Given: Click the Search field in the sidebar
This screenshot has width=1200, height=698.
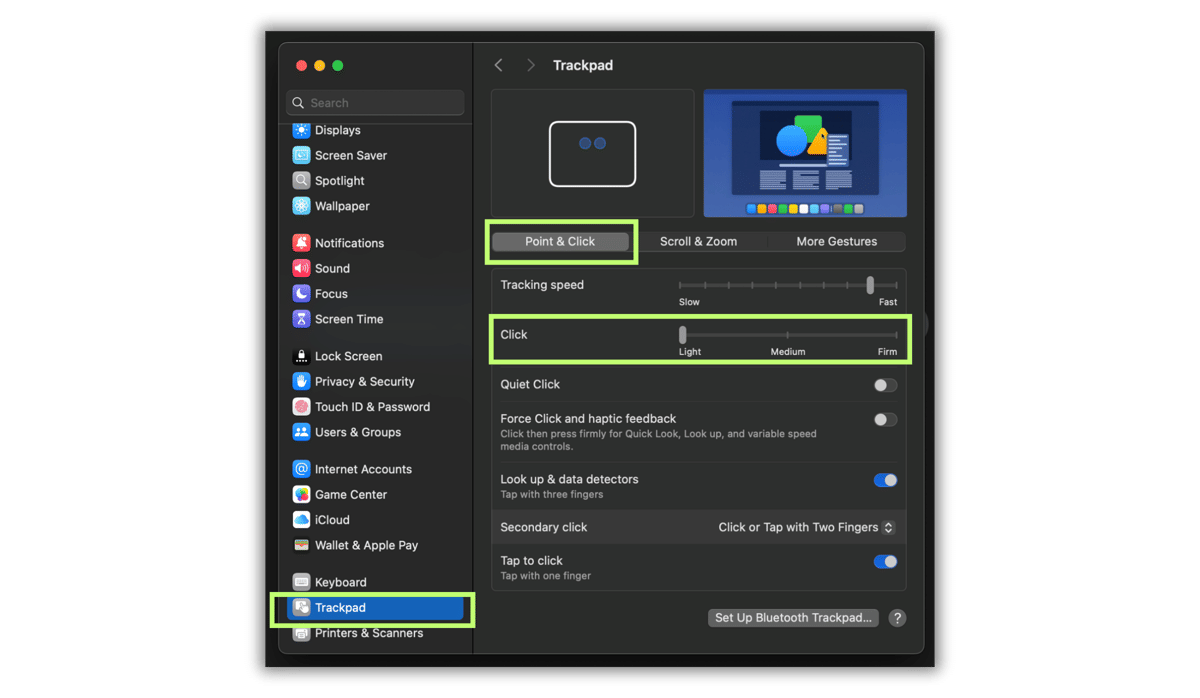Looking at the screenshot, I should point(374,102).
